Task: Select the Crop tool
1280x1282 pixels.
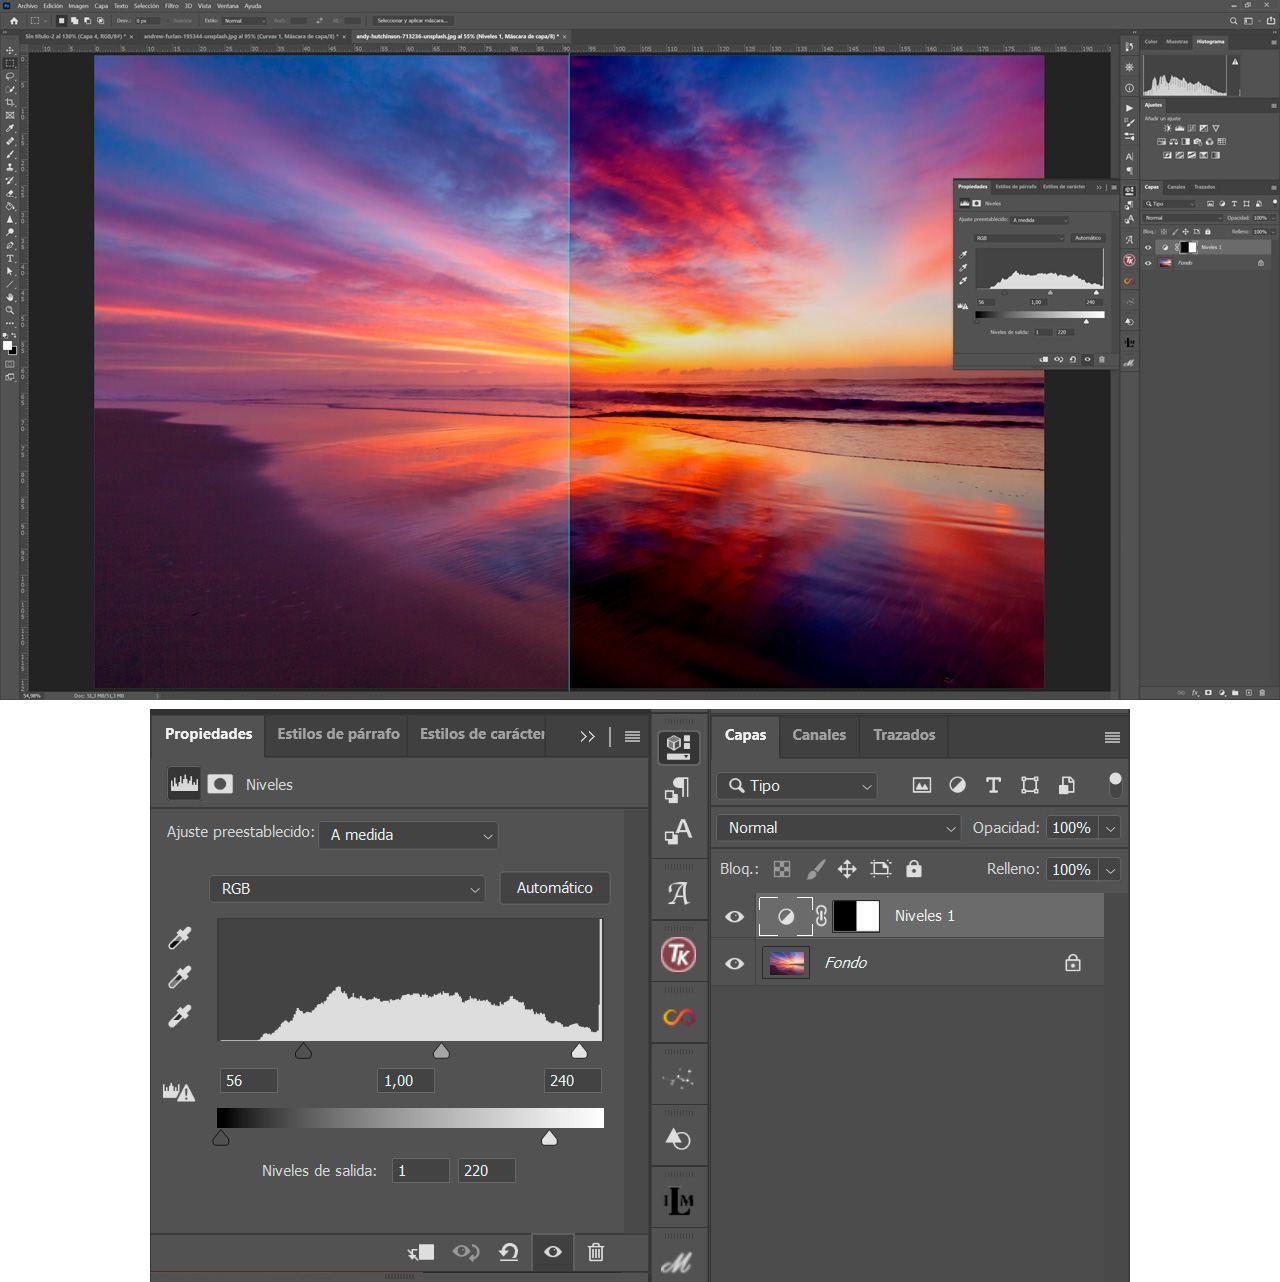Action: pyautogui.click(x=10, y=102)
